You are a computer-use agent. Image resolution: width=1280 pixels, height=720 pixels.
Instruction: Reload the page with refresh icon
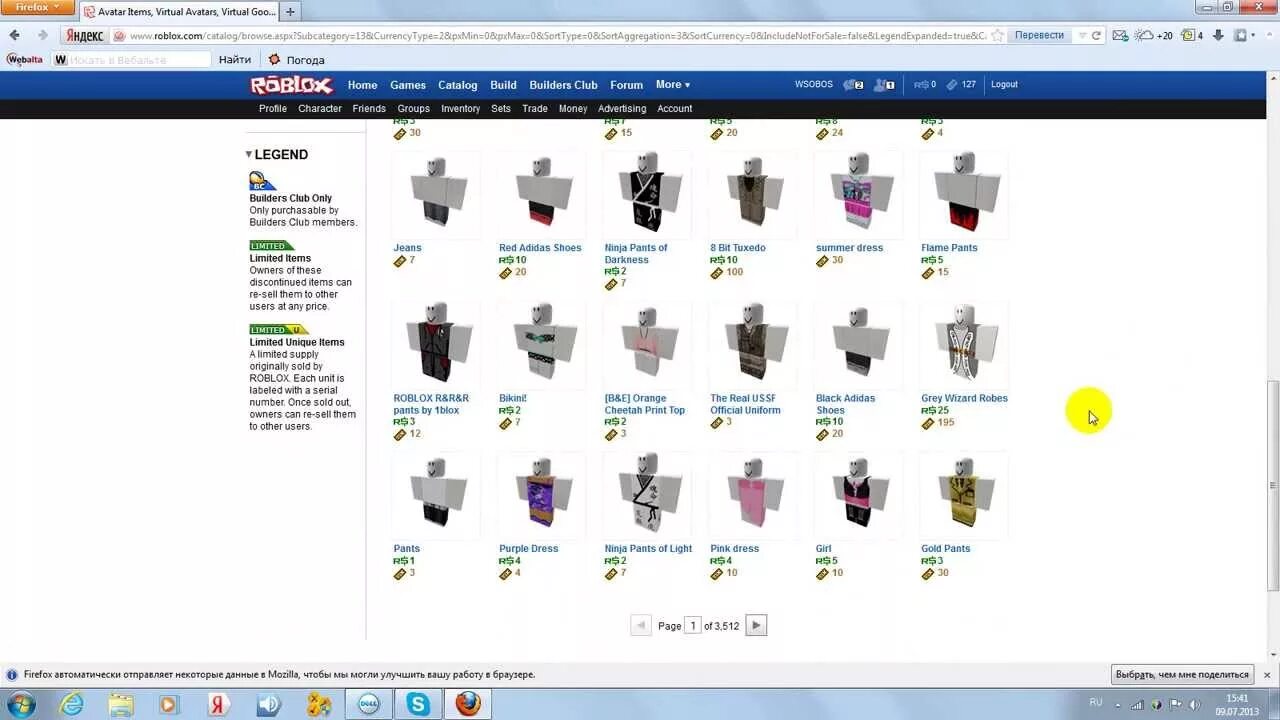click(x=1096, y=35)
